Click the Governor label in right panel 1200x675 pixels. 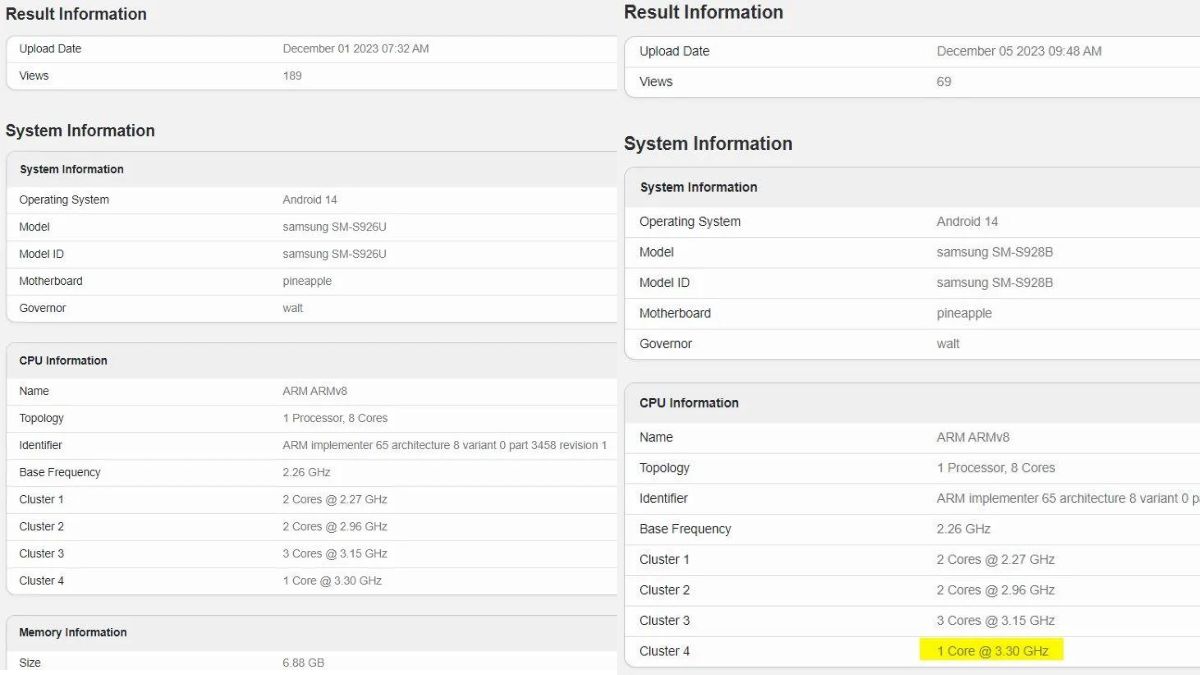point(666,344)
